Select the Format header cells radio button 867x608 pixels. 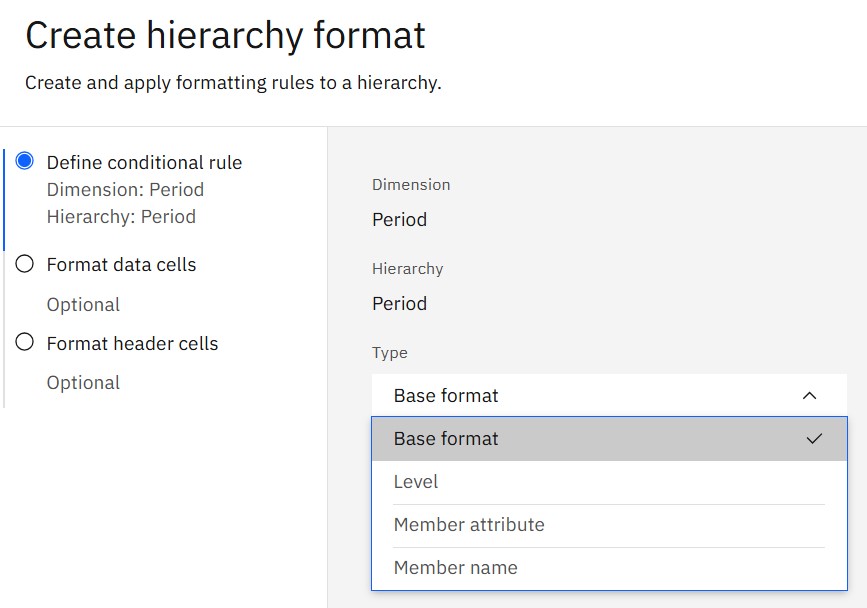(x=25, y=343)
